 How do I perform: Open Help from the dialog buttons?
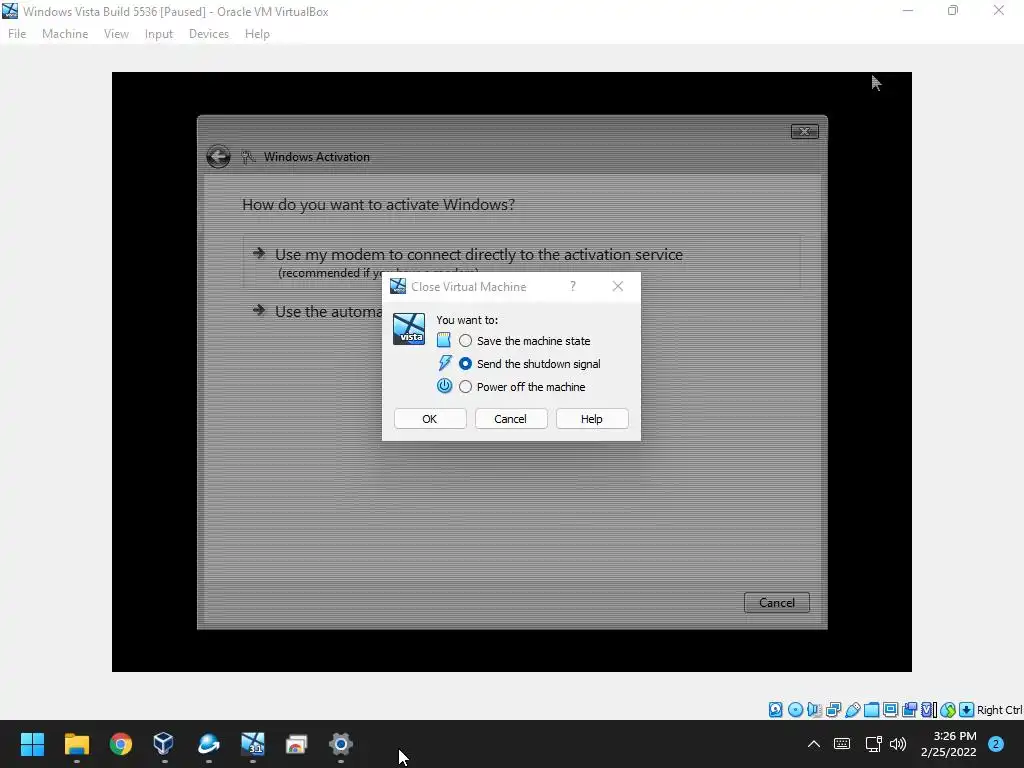(x=592, y=419)
